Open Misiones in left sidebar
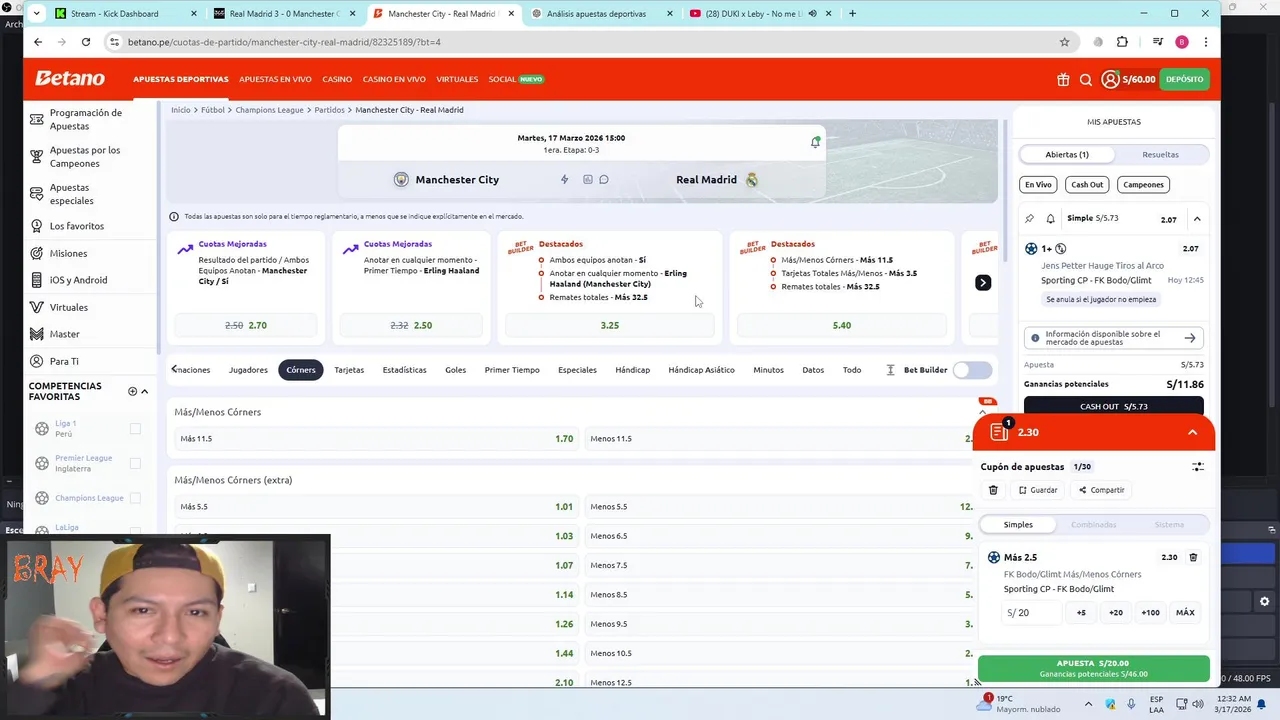Screen dimensions: 1280x720 68,253
